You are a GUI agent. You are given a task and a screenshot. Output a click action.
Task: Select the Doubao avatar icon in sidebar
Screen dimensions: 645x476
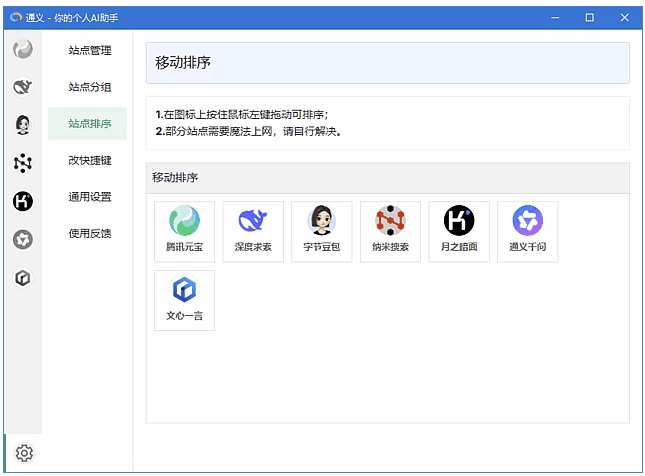[x=23, y=125]
